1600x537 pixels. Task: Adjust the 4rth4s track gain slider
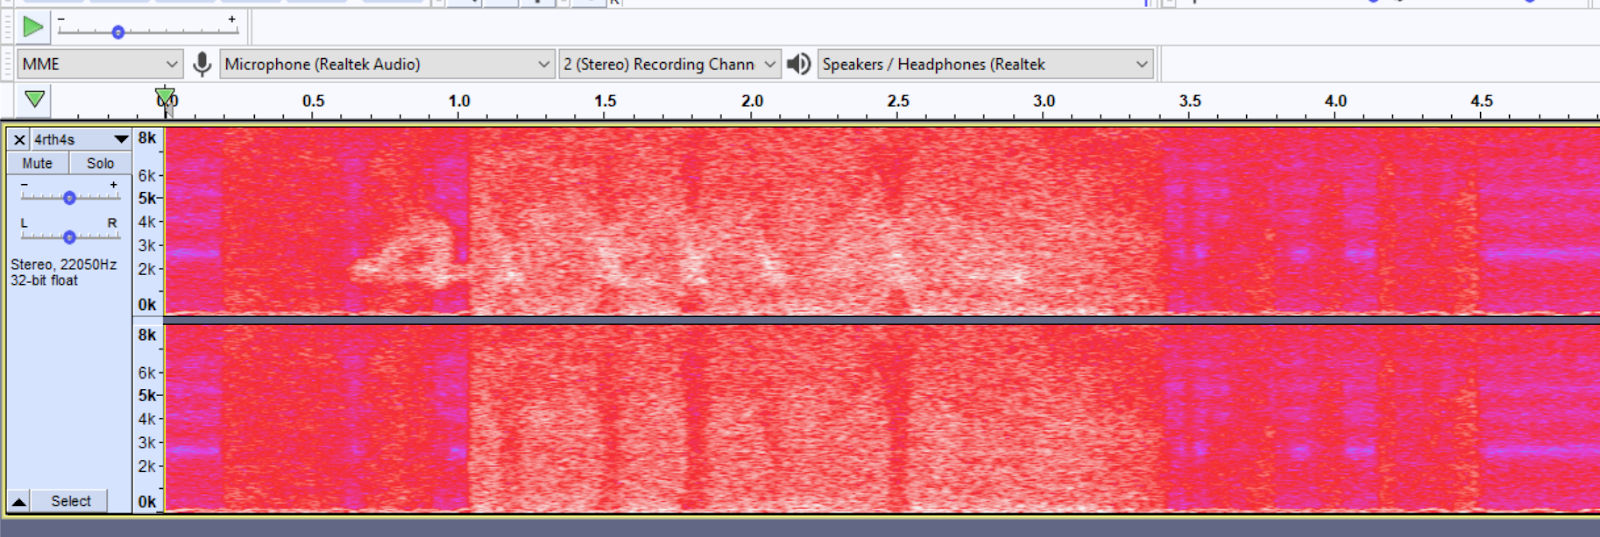(69, 198)
